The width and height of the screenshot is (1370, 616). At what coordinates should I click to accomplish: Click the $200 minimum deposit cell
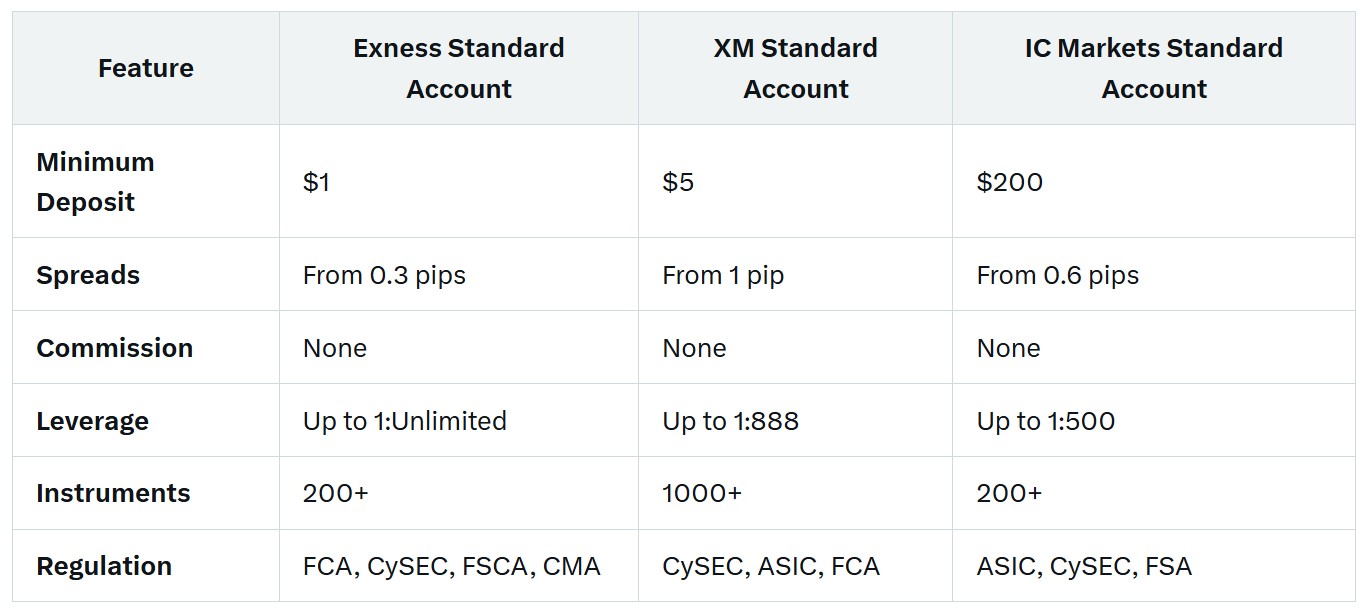[1010, 182]
